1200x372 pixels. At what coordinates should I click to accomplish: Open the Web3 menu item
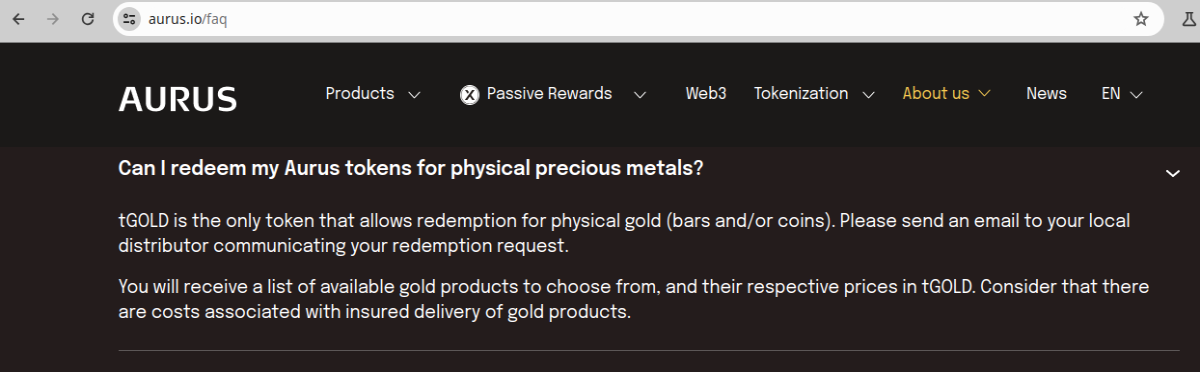[x=706, y=94]
